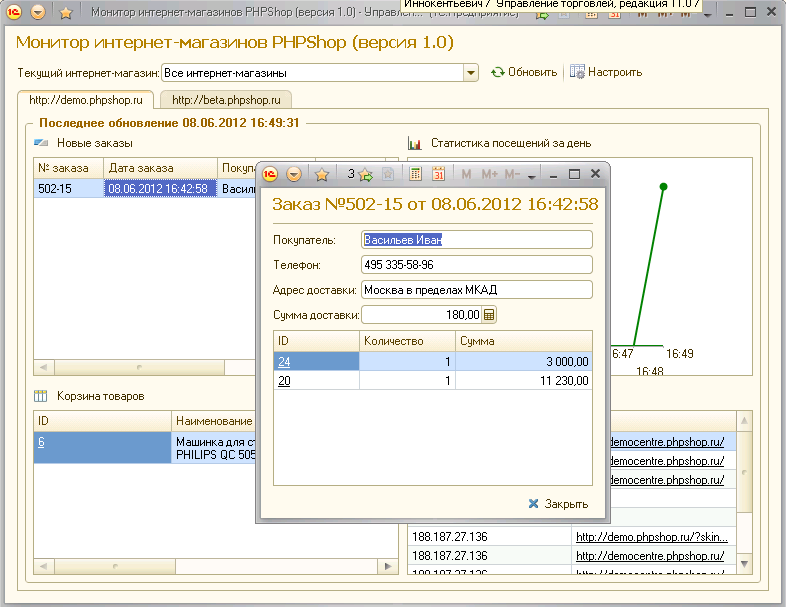Click Новые заказы section icon
This screenshot has width=786, height=607.
click(x=41, y=143)
